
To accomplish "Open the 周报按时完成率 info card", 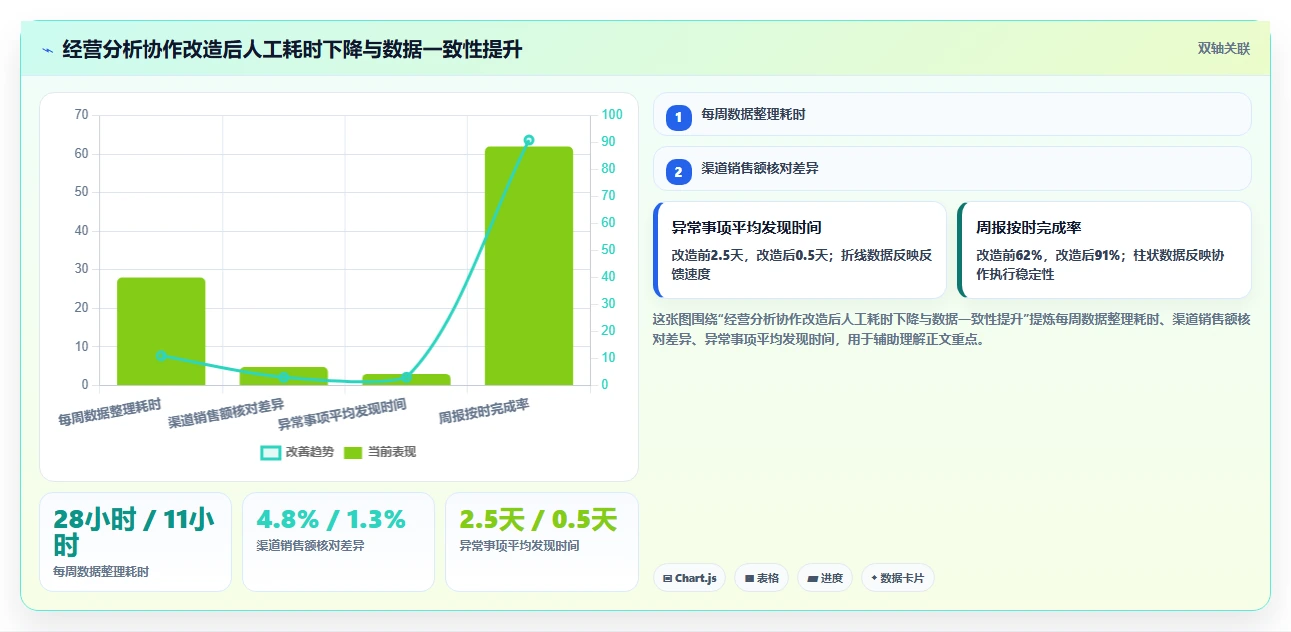I will (x=1104, y=250).
